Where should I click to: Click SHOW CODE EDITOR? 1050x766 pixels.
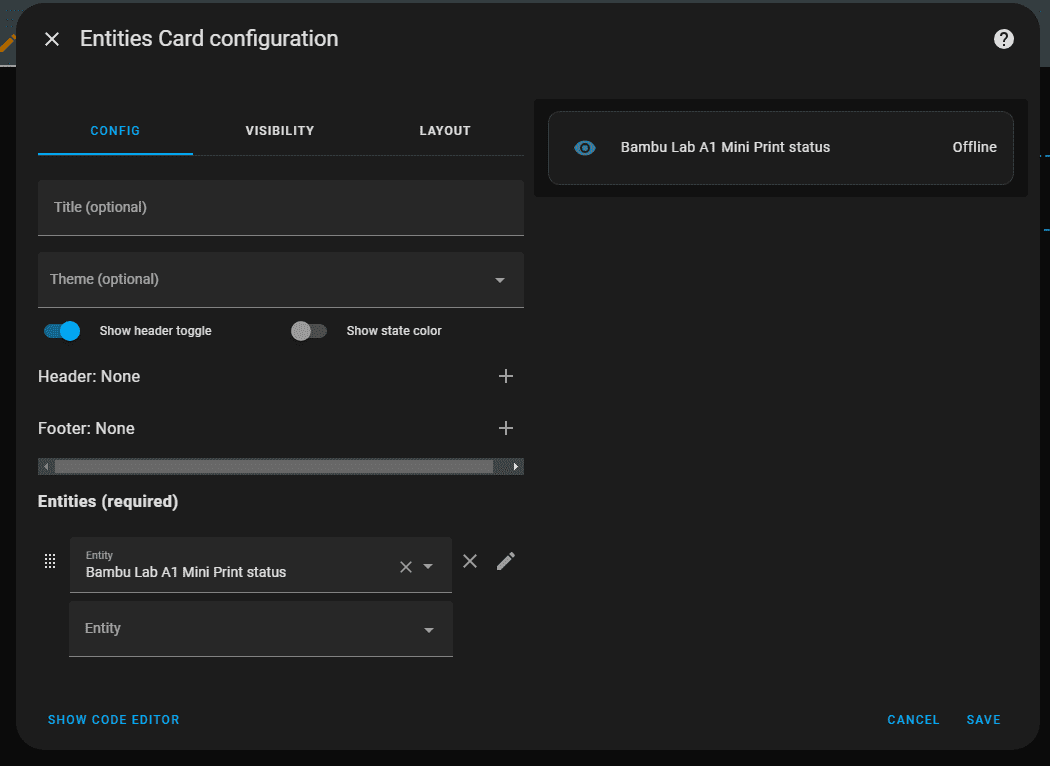(x=113, y=719)
